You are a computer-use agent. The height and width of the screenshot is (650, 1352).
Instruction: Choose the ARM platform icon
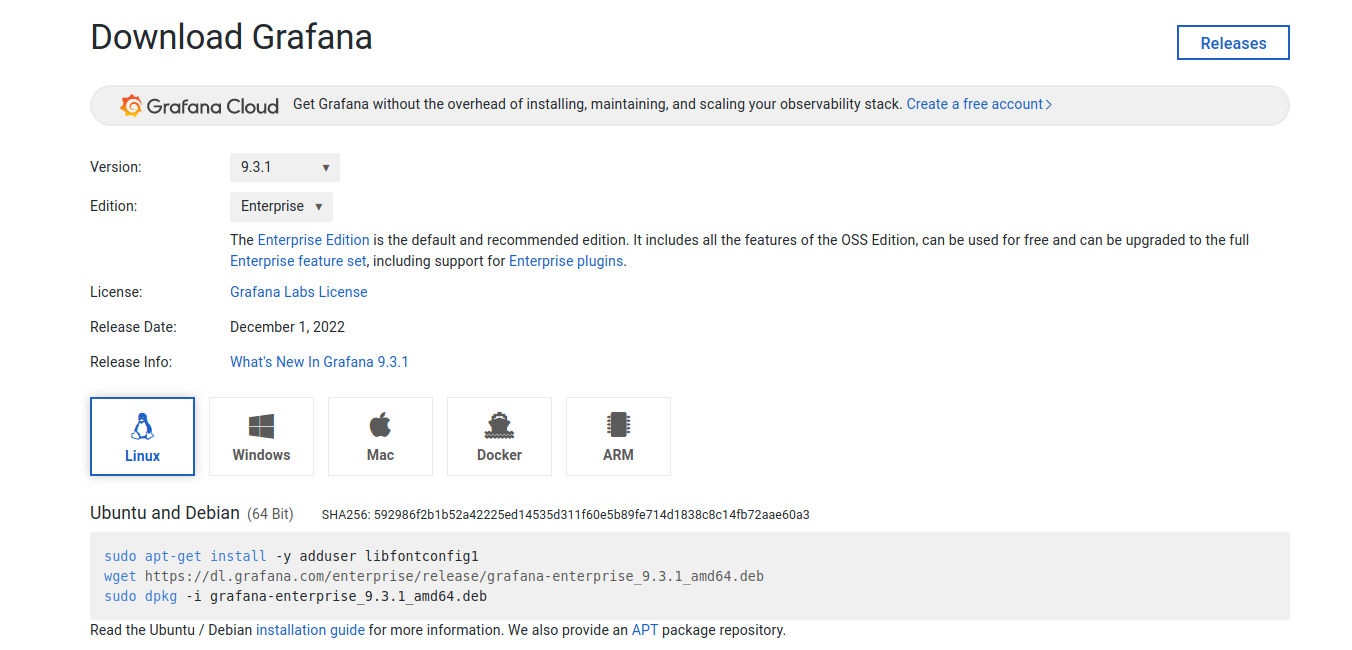(x=618, y=436)
